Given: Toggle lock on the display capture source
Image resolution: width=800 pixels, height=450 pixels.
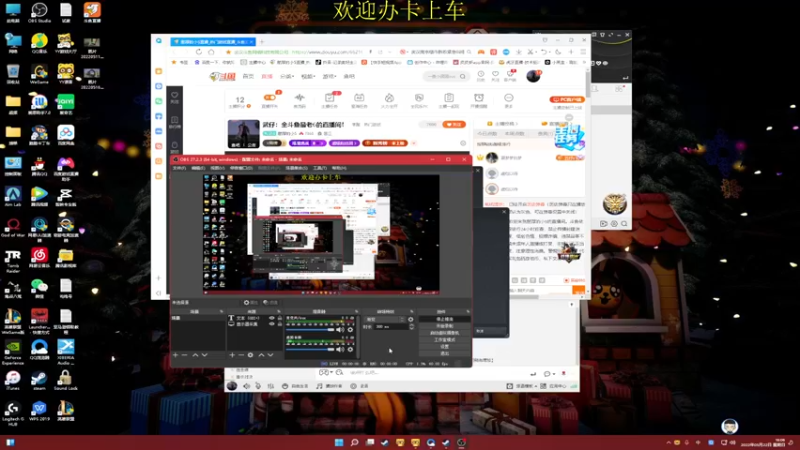Looking at the screenshot, I should pyautogui.click(x=279, y=323).
